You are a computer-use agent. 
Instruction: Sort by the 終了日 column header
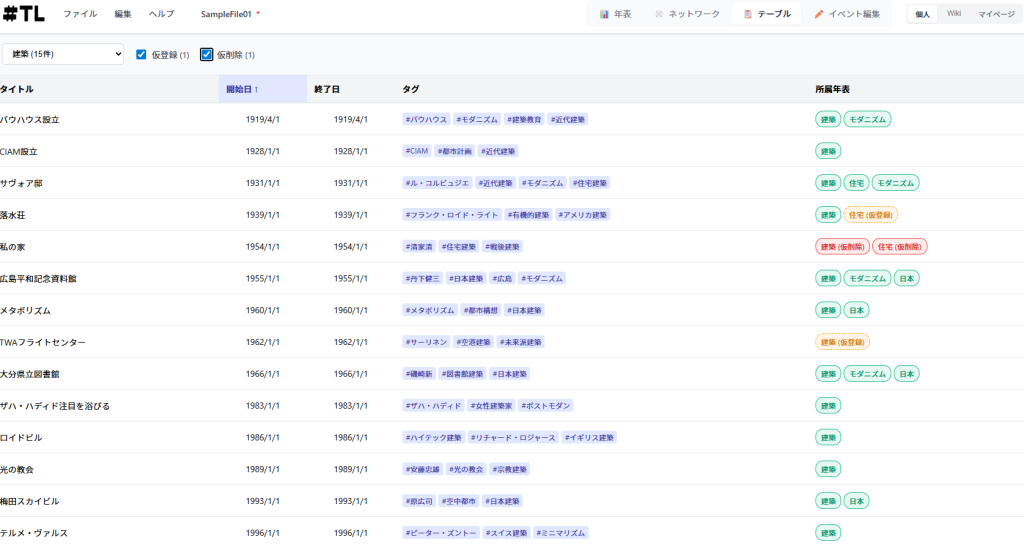click(x=327, y=89)
